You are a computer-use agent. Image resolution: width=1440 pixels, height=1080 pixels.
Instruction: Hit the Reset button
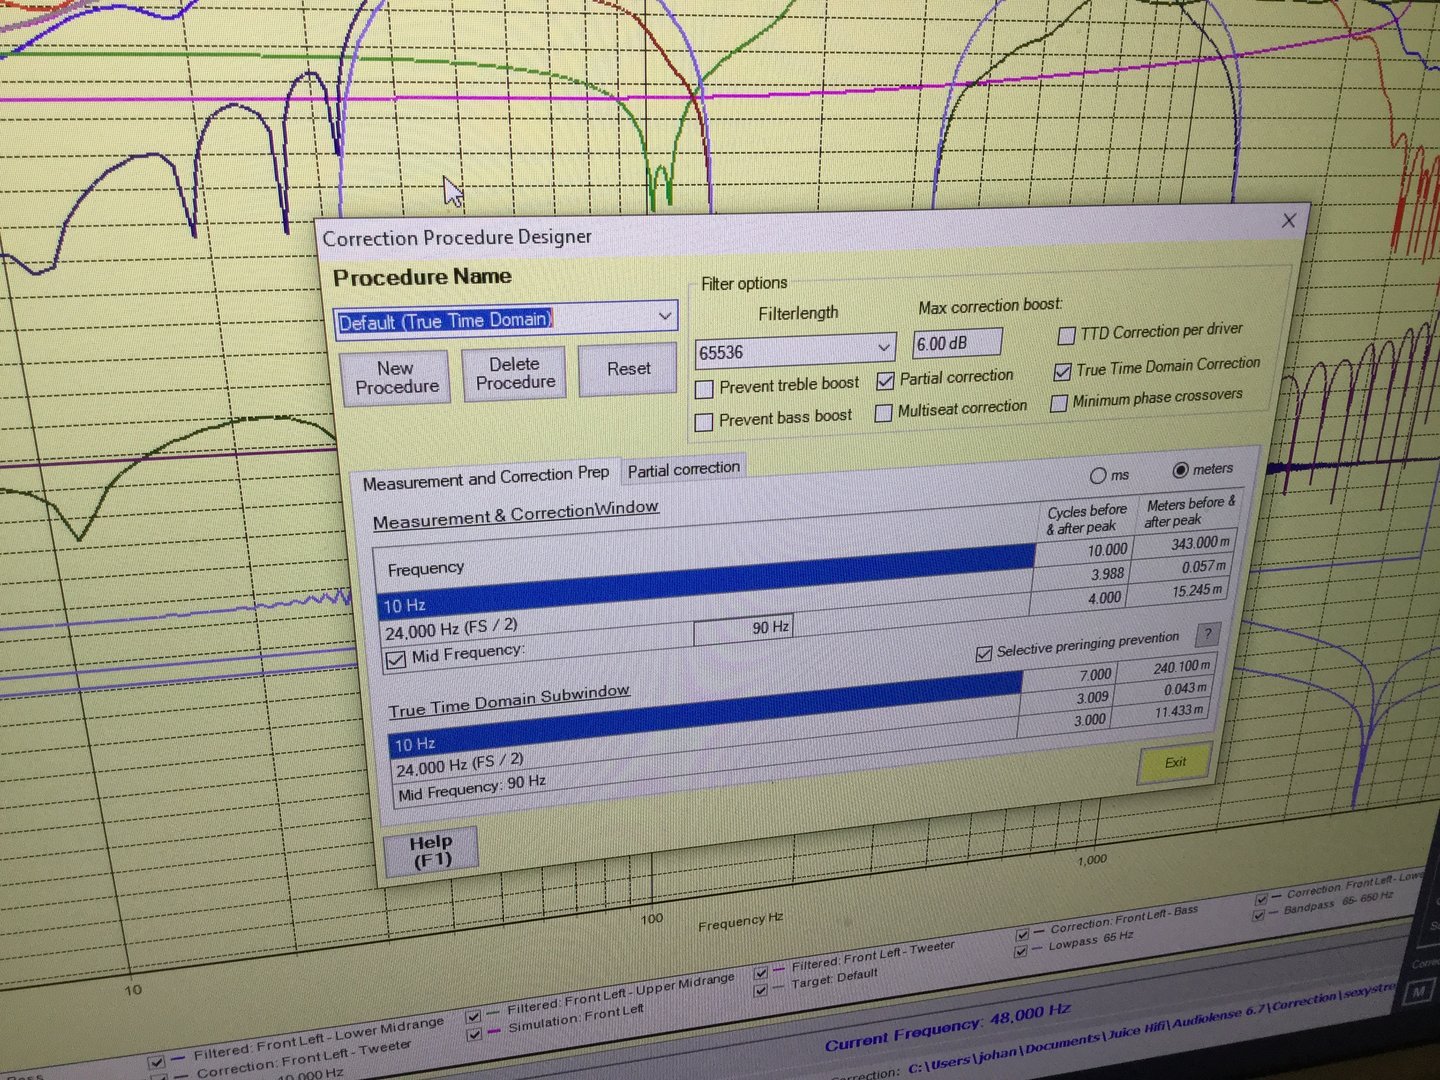pyautogui.click(x=628, y=369)
